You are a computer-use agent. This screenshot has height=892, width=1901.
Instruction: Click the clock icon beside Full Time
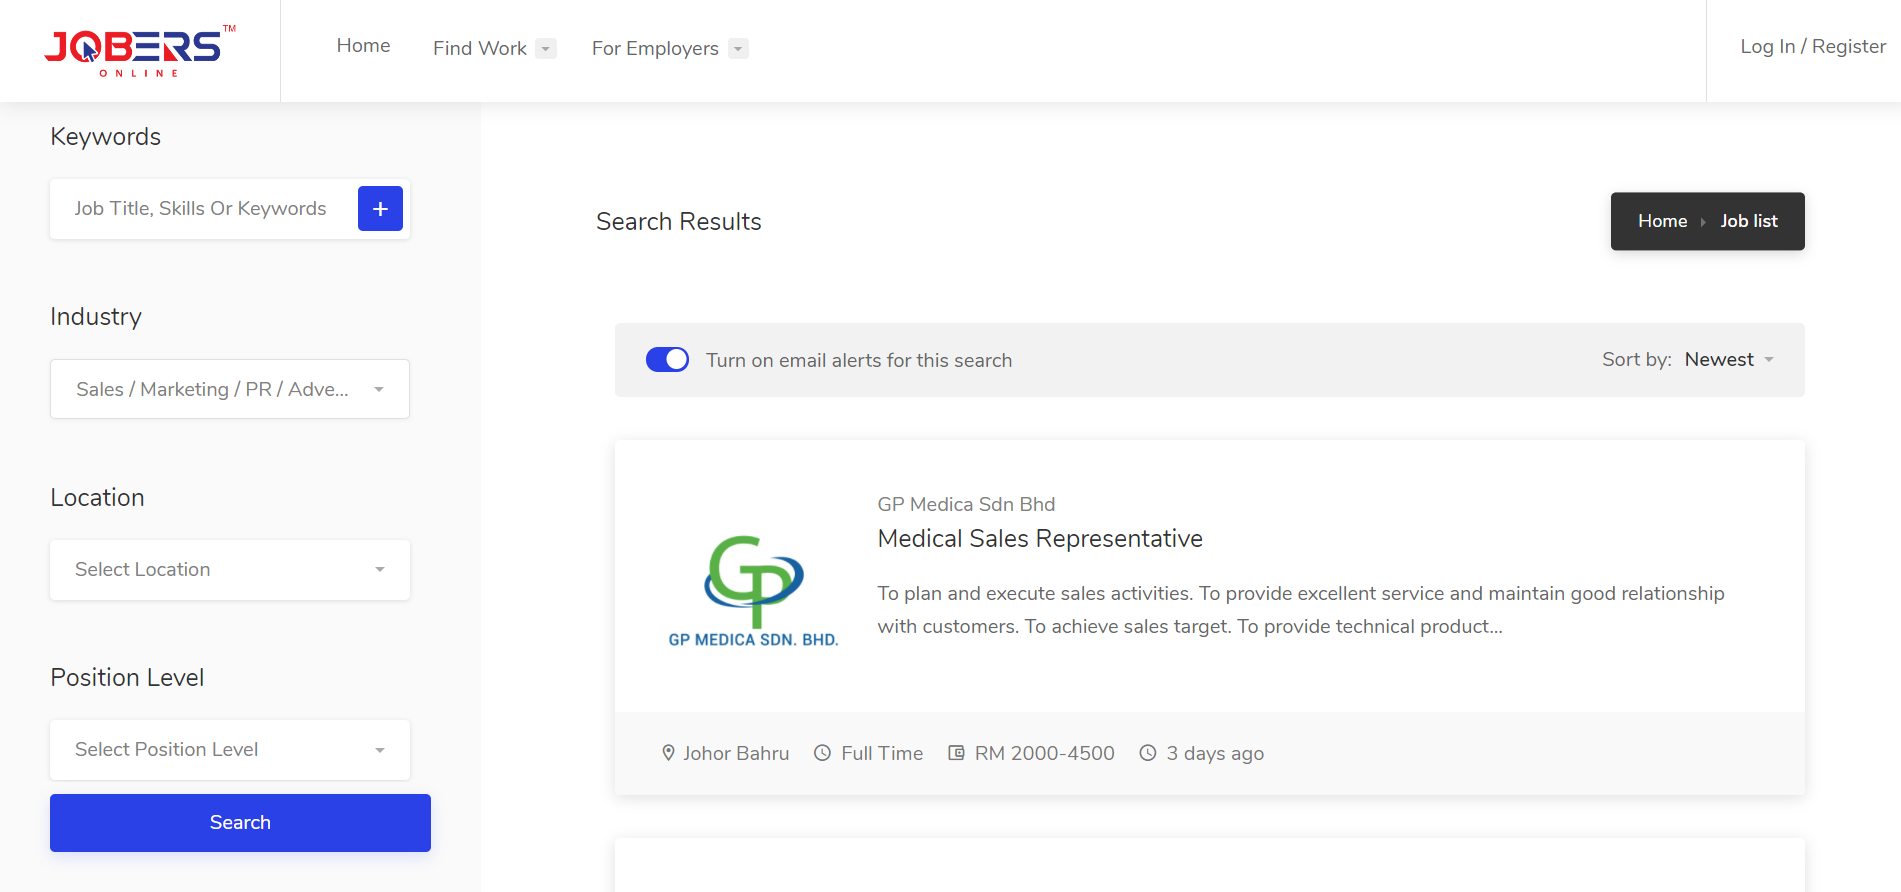point(822,753)
